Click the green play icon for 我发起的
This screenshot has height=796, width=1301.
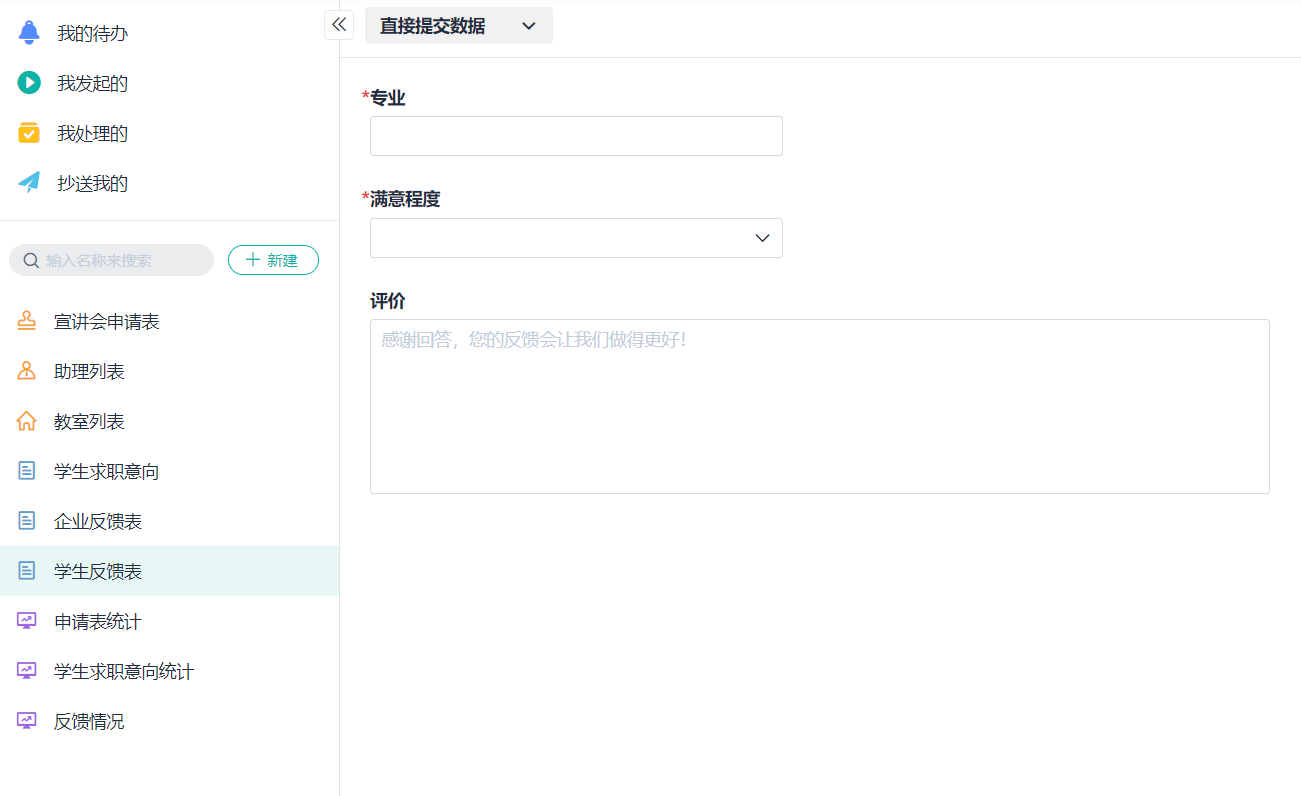point(29,83)
